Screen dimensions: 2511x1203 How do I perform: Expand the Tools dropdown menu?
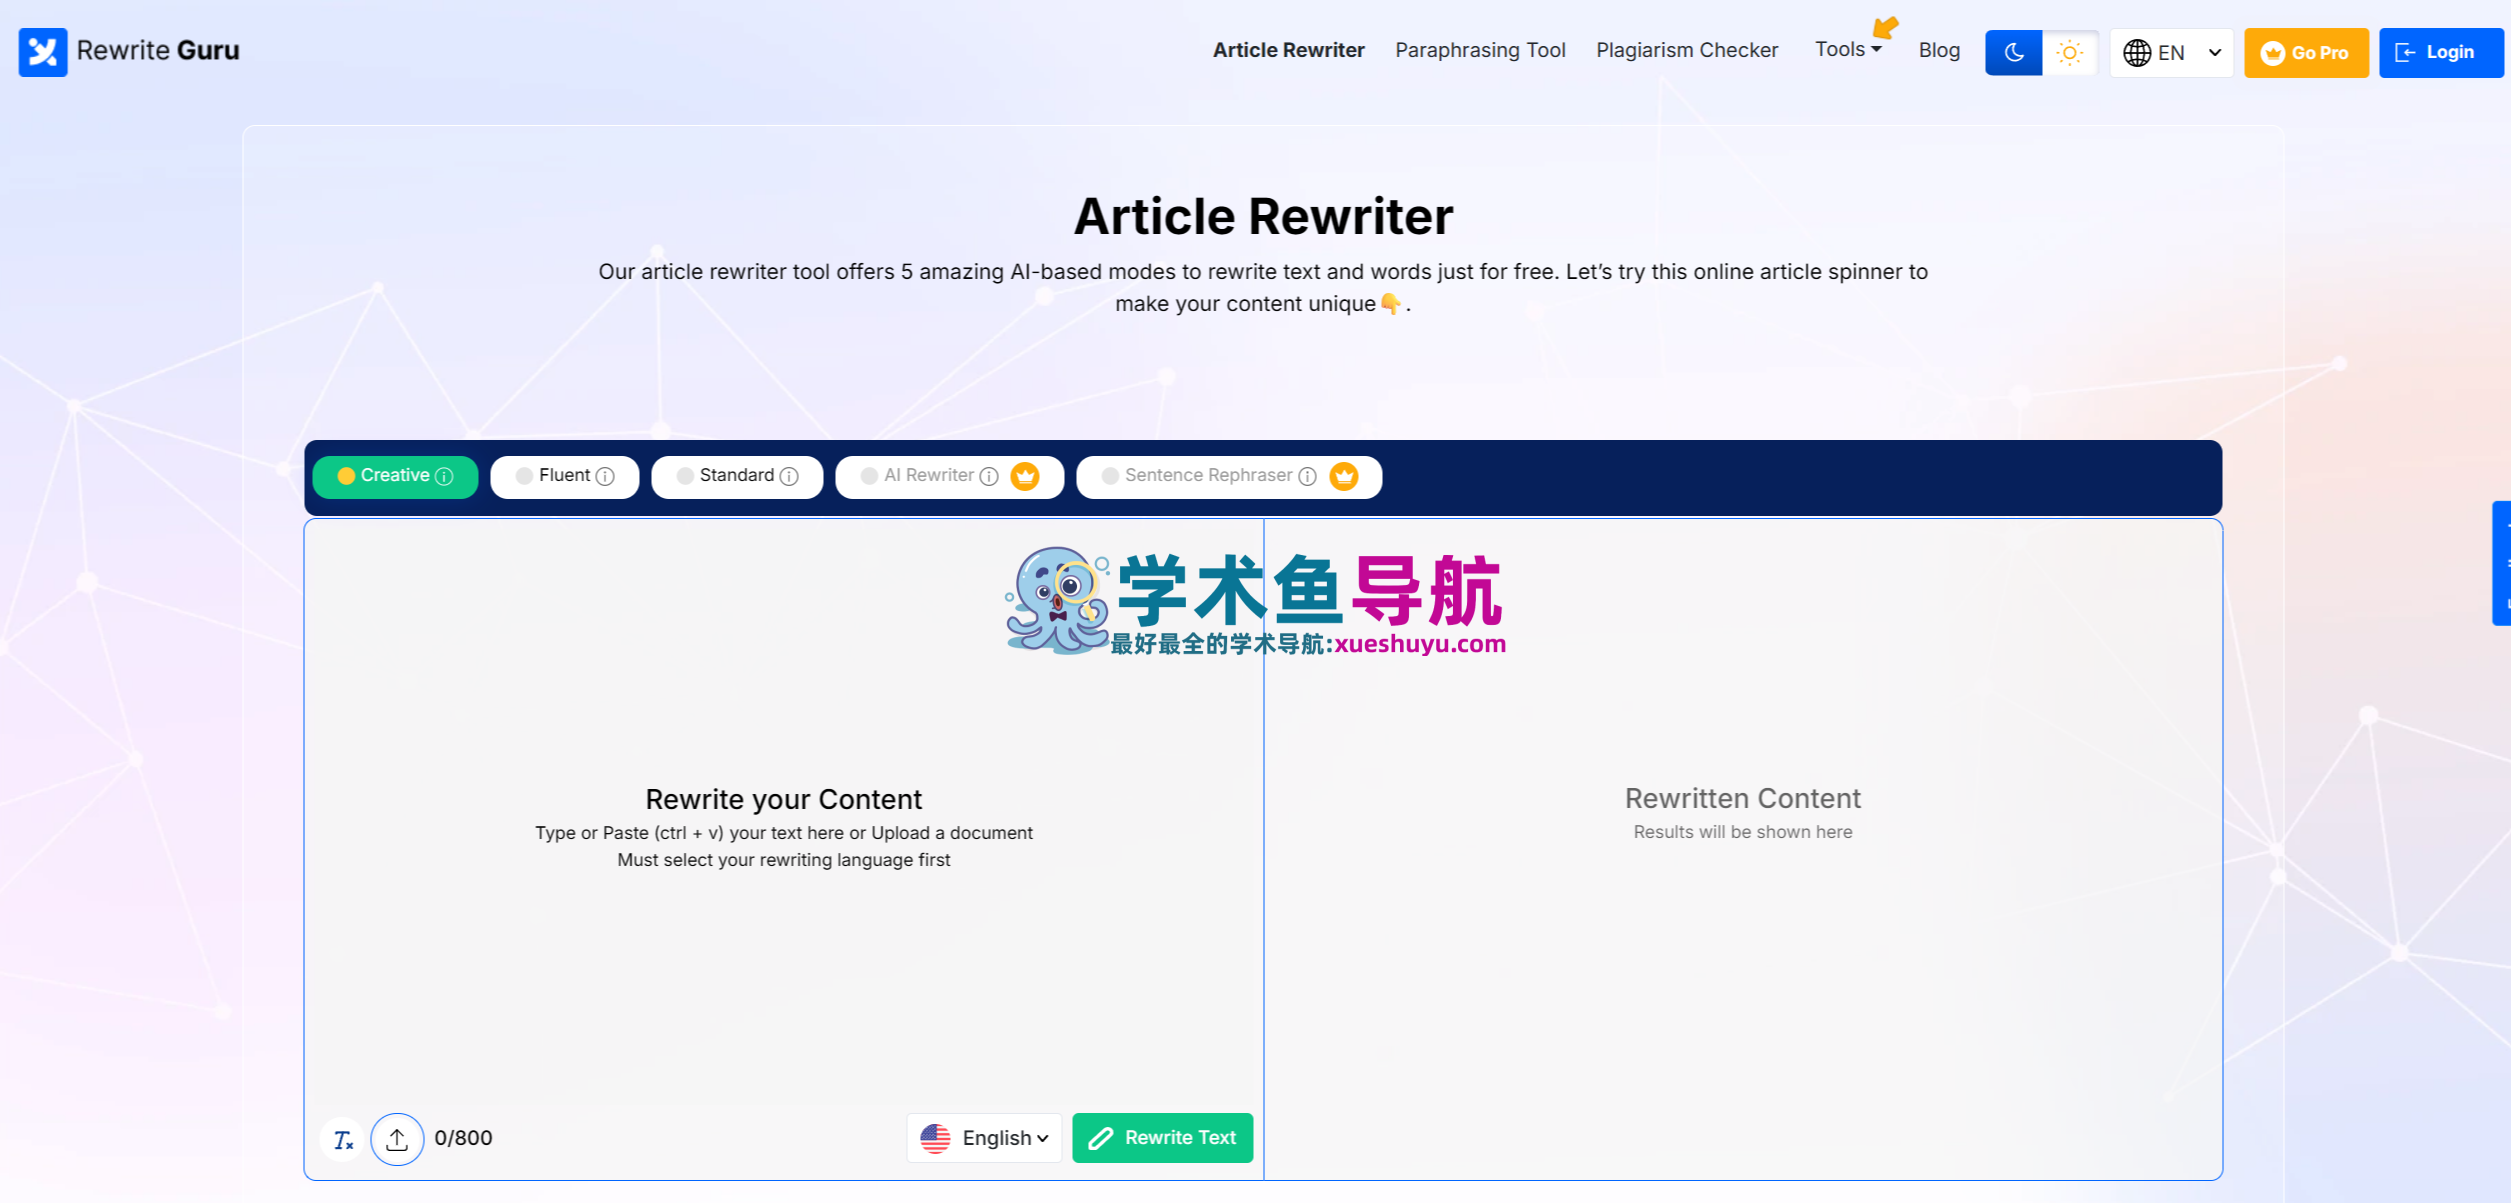[x=1848, y=49]
